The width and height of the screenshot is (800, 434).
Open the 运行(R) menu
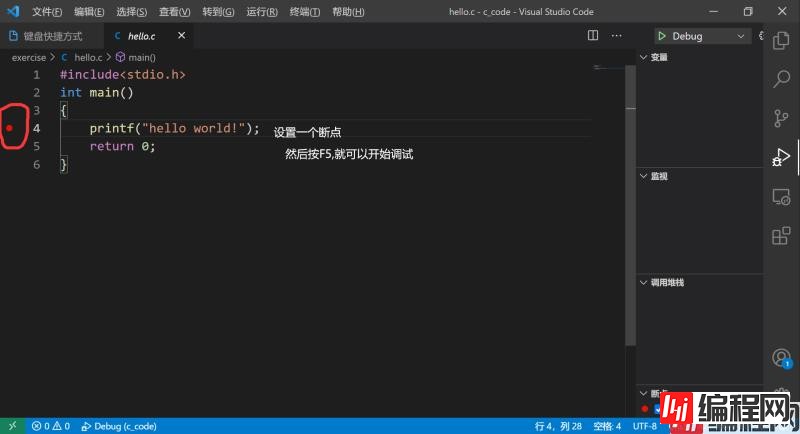coord(262,12)
